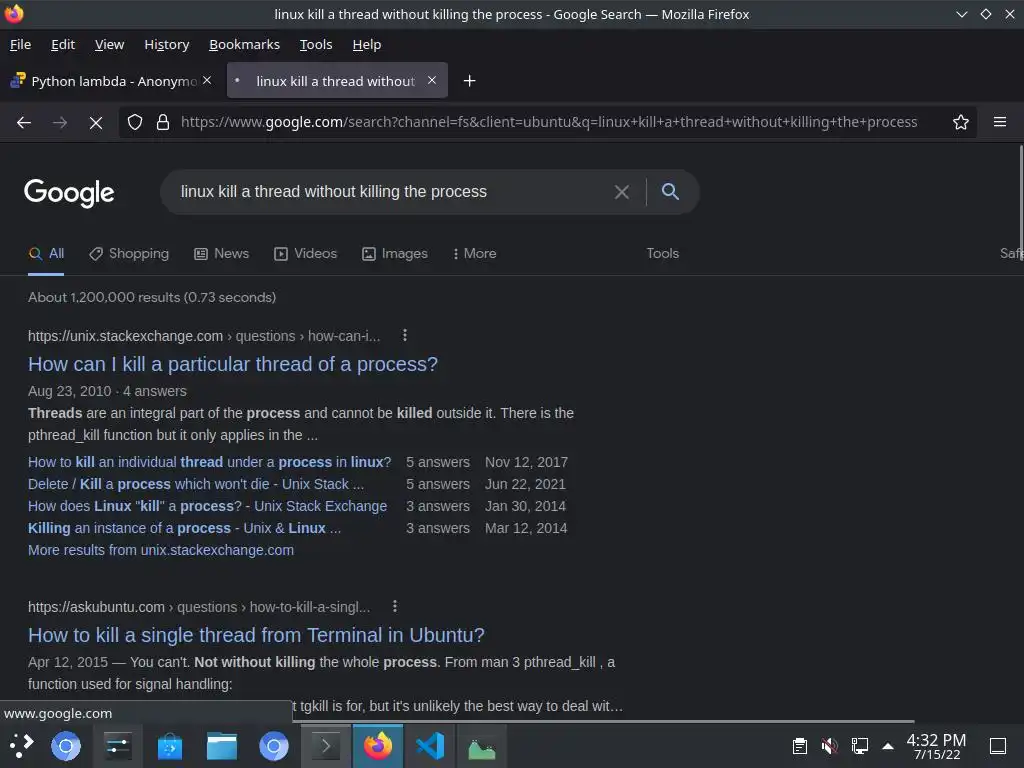This screenshot has height=768, width=1024.
Task: Open the Google logo home link
Action: pyautogui.click(x=69, y=193)
